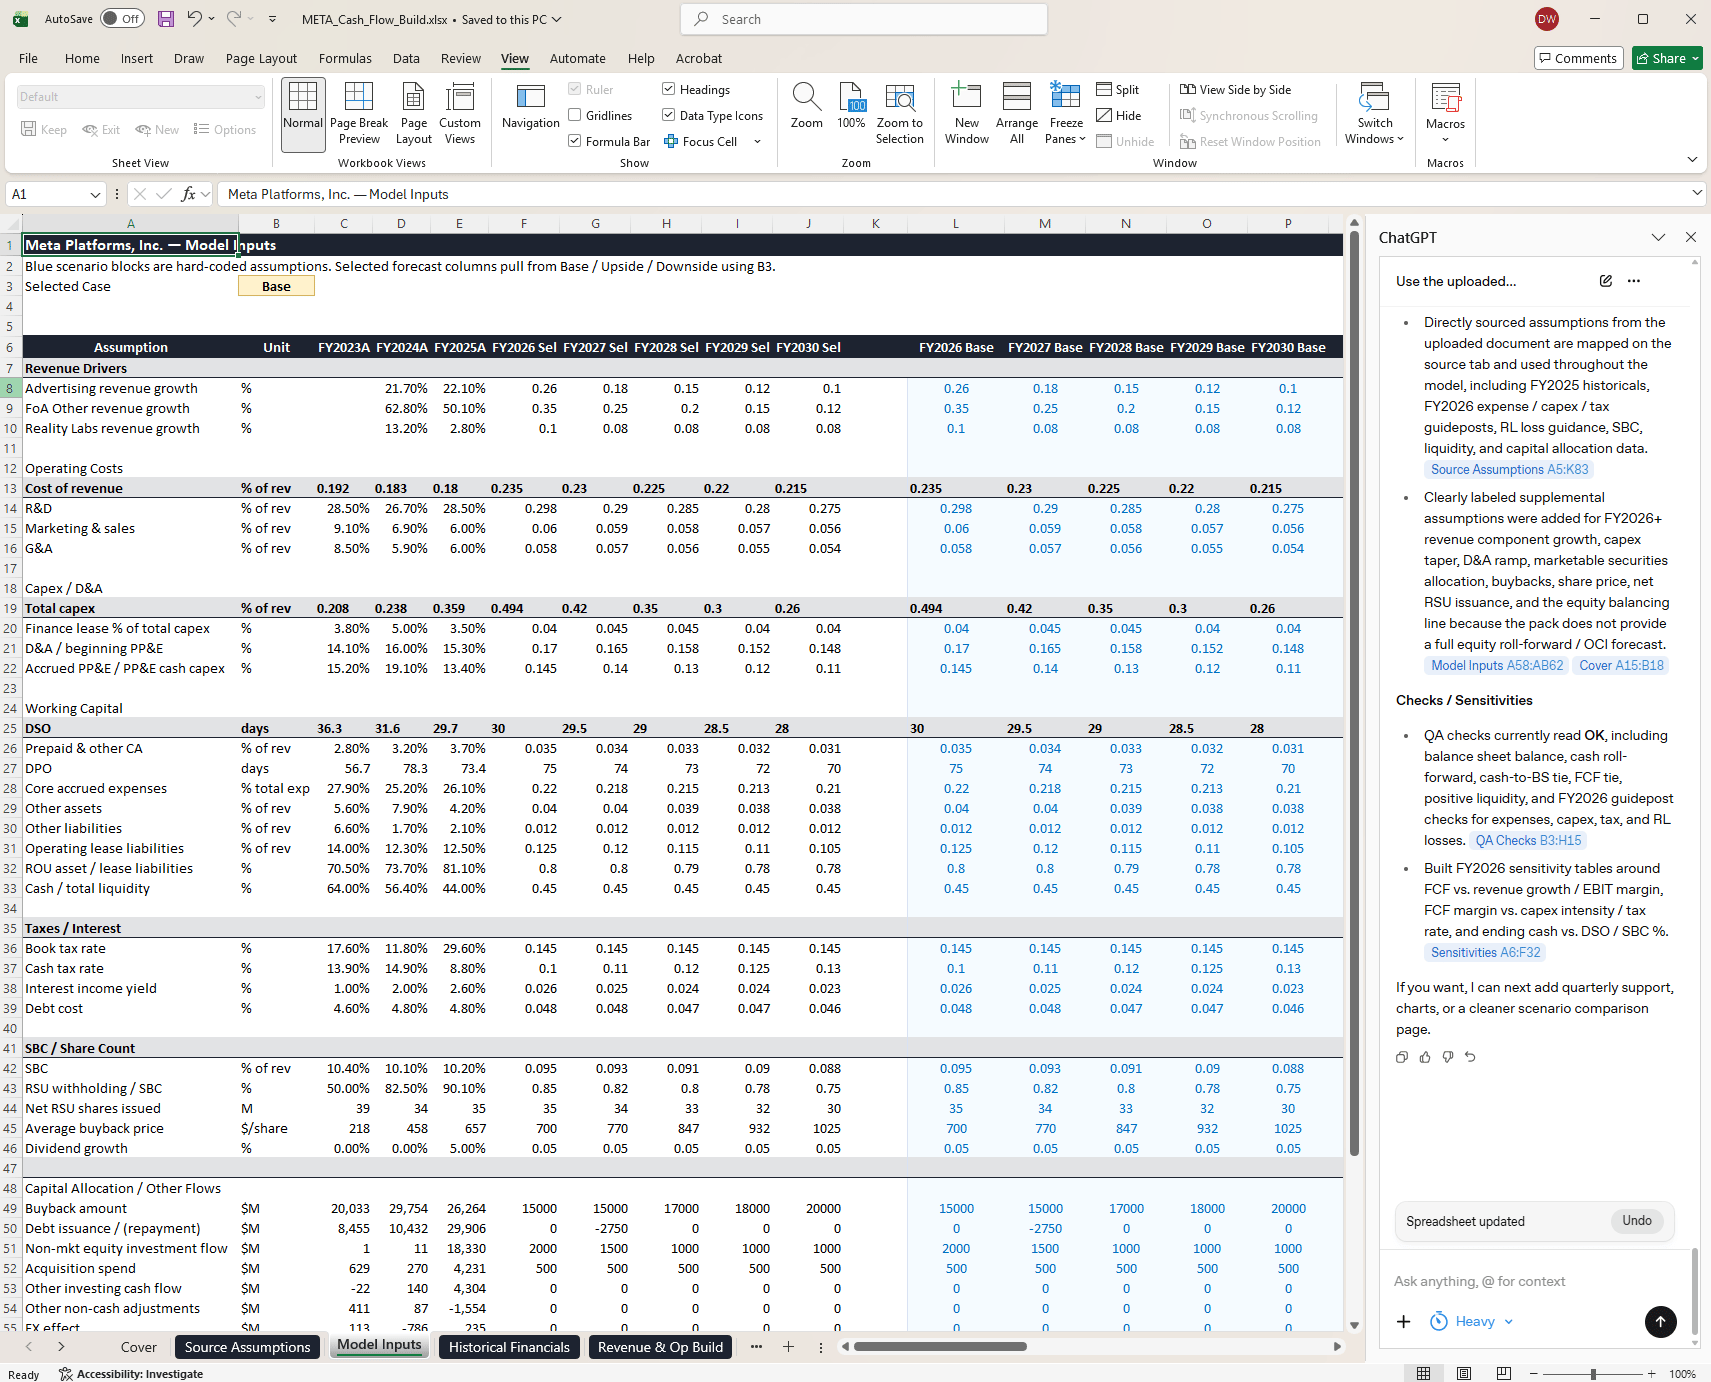This screenshot has height=1382, width=1711.
Task: Open the Source Assumptions sheet tab
Action: (x=247, y=1347)
